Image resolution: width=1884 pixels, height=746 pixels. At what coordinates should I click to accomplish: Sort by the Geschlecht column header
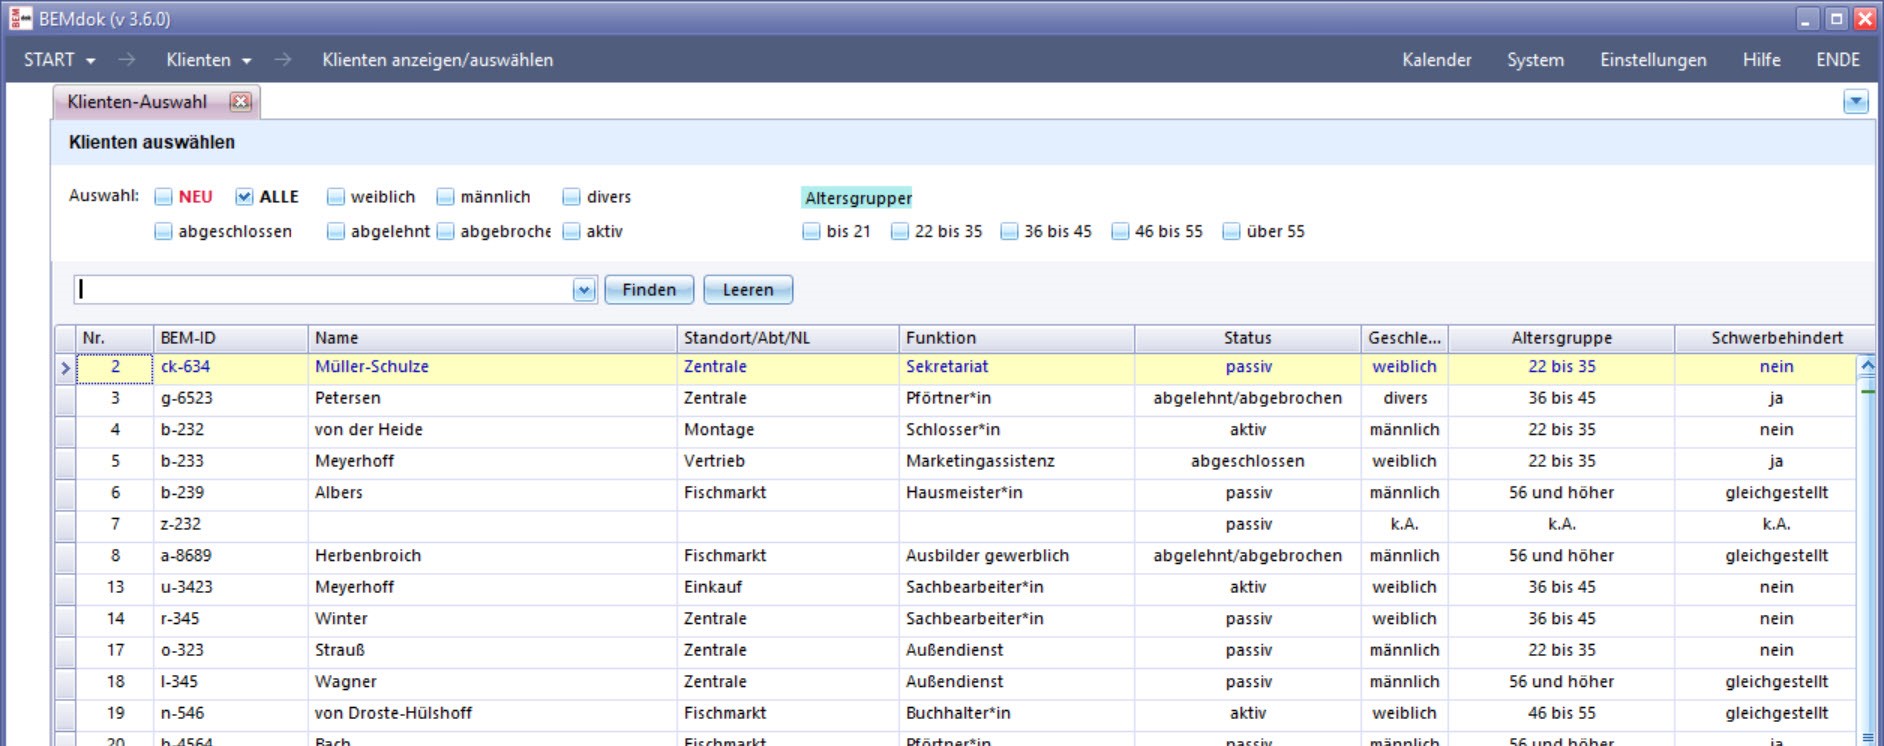(1404, 338)
